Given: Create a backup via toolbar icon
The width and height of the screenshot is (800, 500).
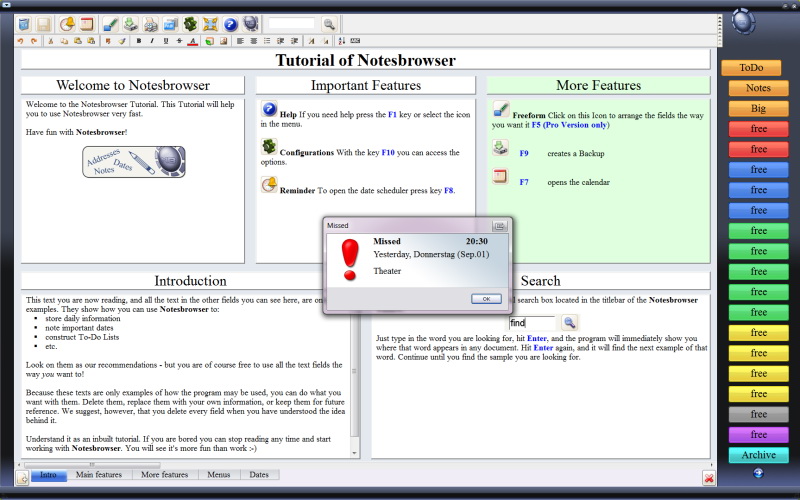Looking at the screenshot, I should pos(131,24).
